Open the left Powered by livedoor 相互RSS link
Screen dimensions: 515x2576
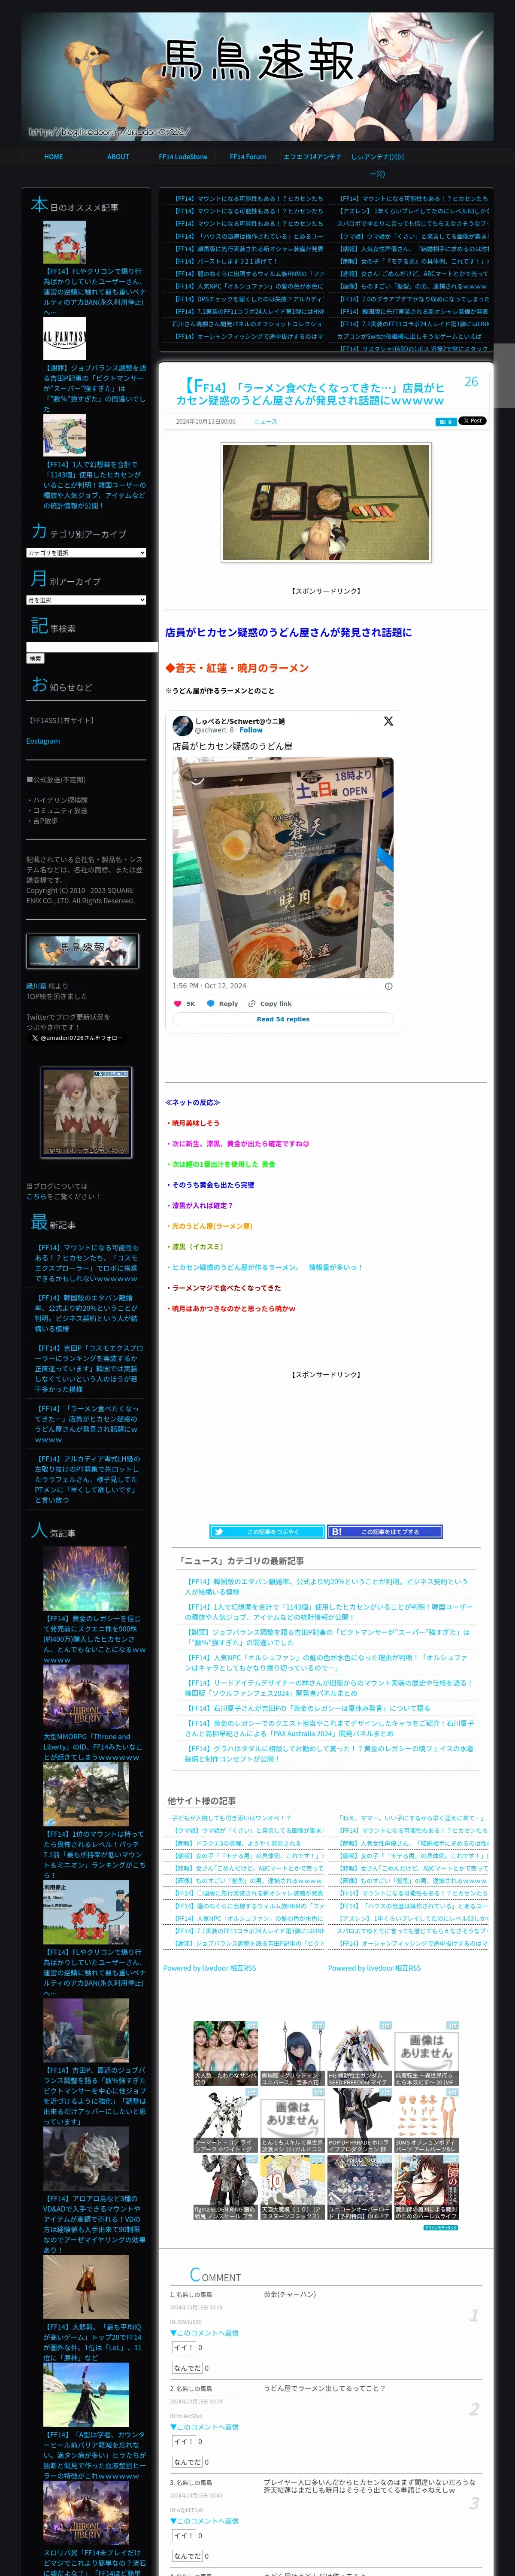[209, 1968]
